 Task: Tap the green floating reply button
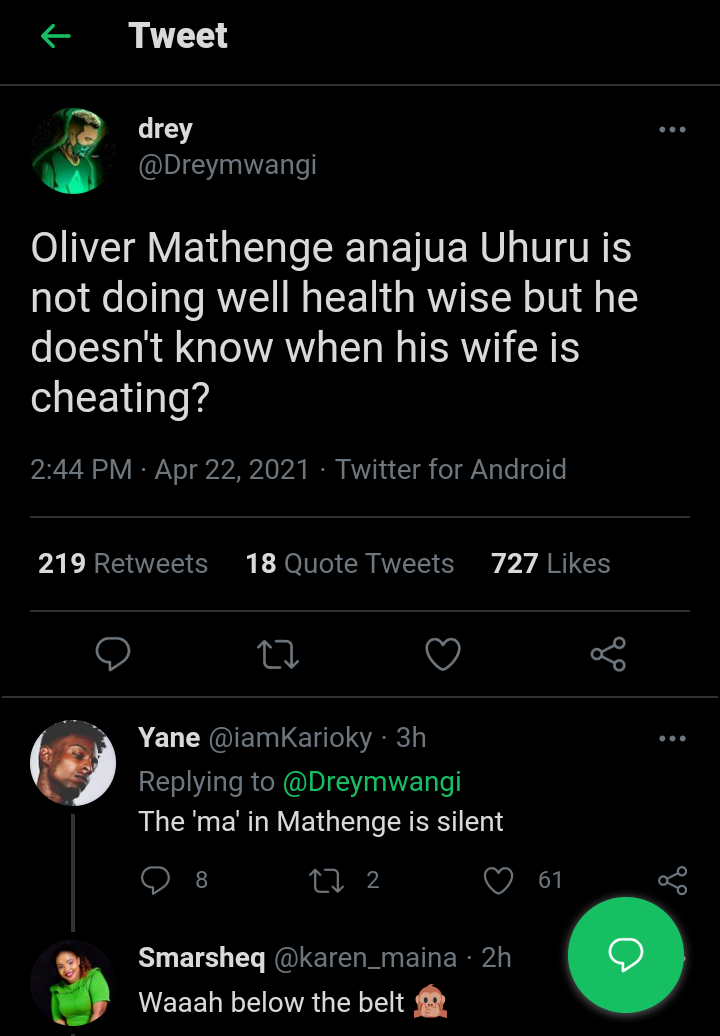pos(626,955)
